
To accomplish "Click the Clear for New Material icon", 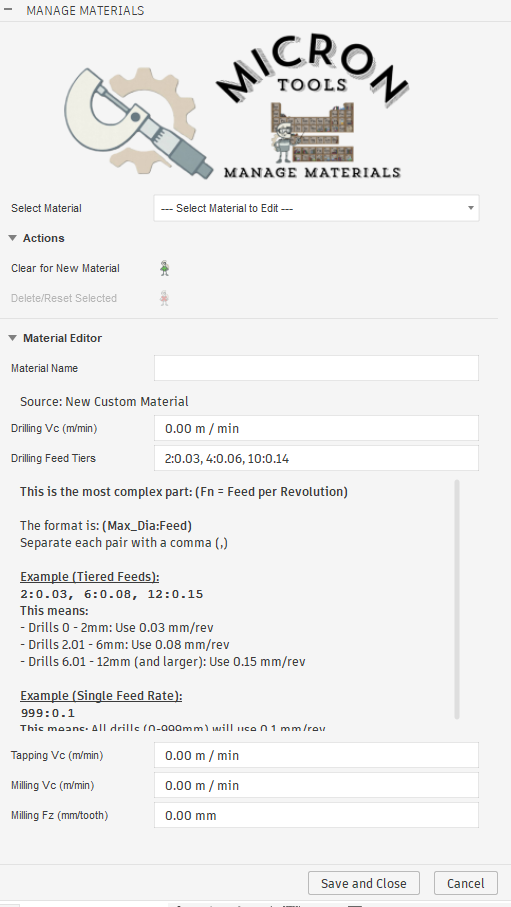I will coord(165,268).
